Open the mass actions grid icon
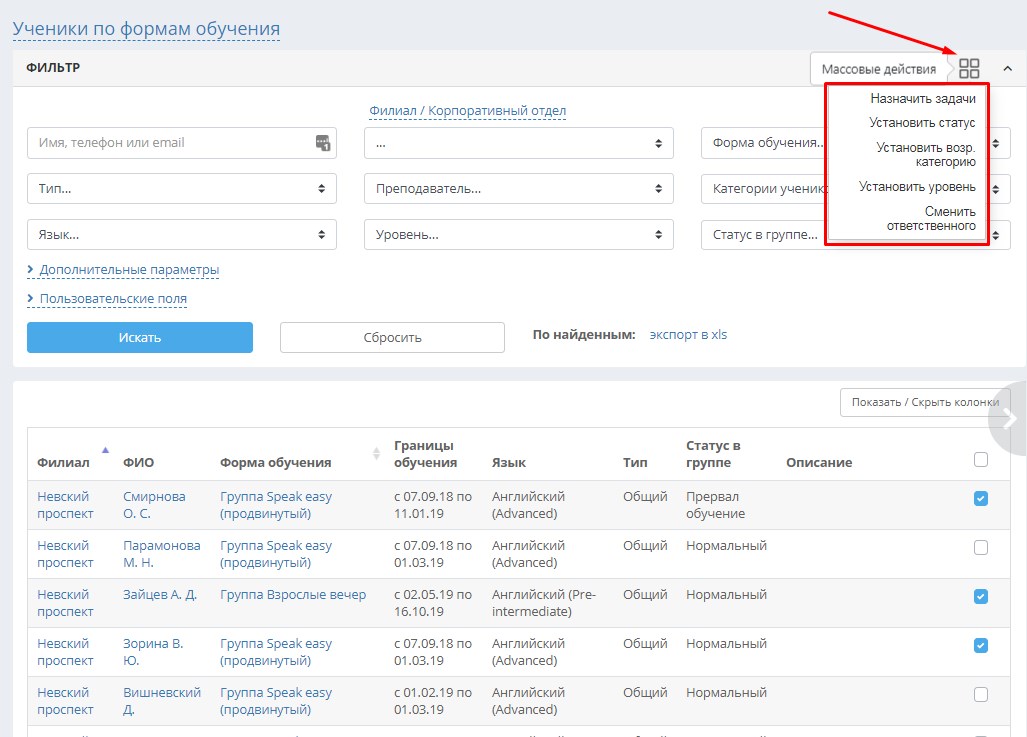Screen dimensions: 1027x737 (969, 68)
